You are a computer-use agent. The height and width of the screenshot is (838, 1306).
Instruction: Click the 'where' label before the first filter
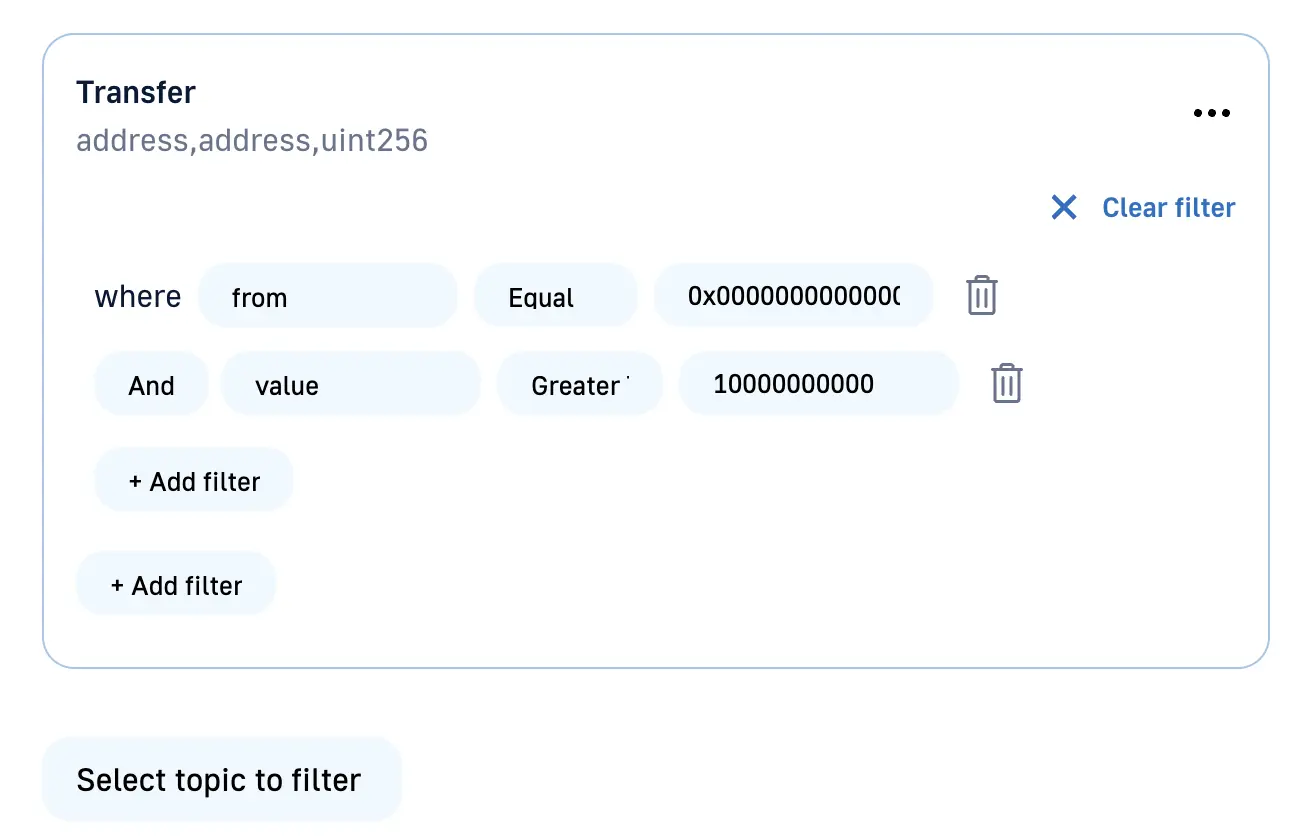tap(138, 297)
